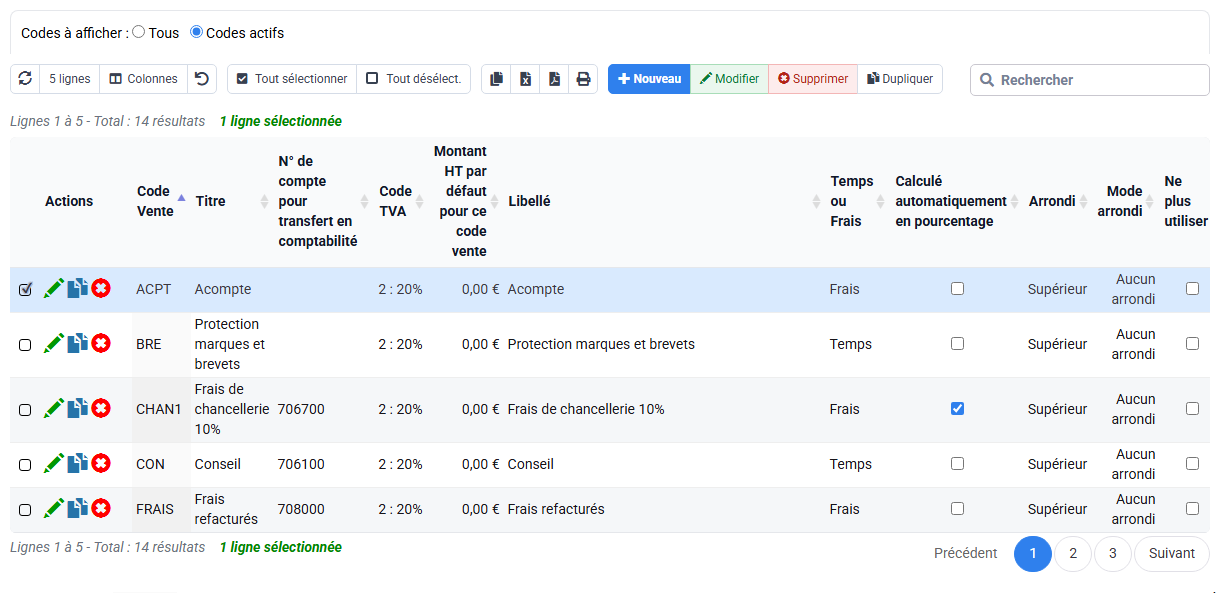Sort by N° de compte column header
The image size is (1220, 593).
323,201
